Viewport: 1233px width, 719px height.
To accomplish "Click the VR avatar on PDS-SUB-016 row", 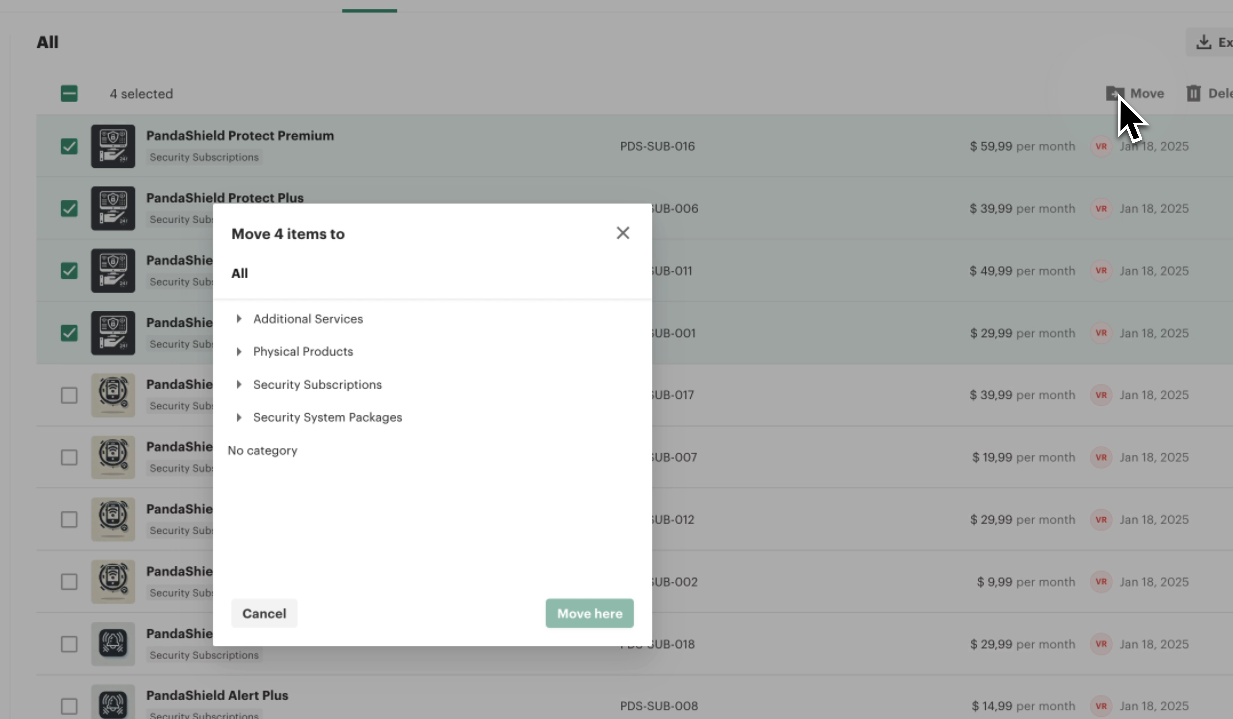I will pos(1101,146).
